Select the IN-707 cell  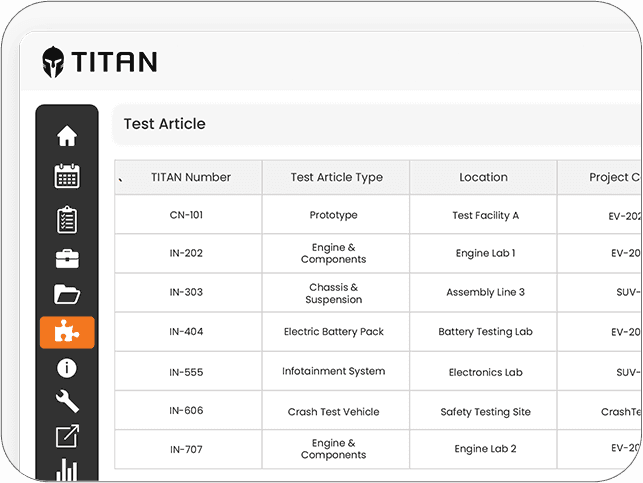pos(188,449)
